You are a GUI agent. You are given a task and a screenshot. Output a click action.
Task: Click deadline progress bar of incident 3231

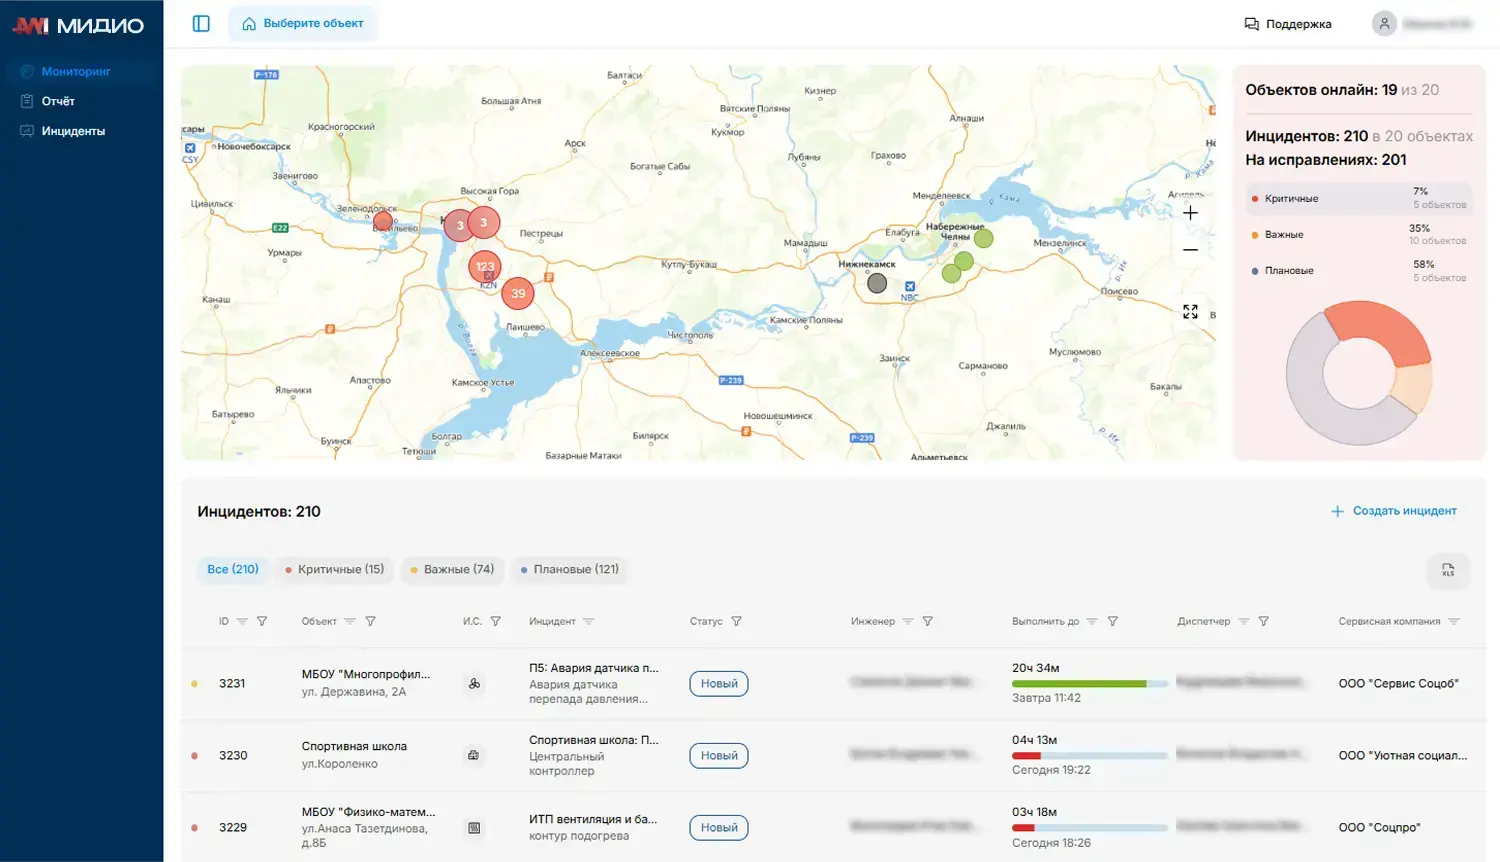(1090, 683)
